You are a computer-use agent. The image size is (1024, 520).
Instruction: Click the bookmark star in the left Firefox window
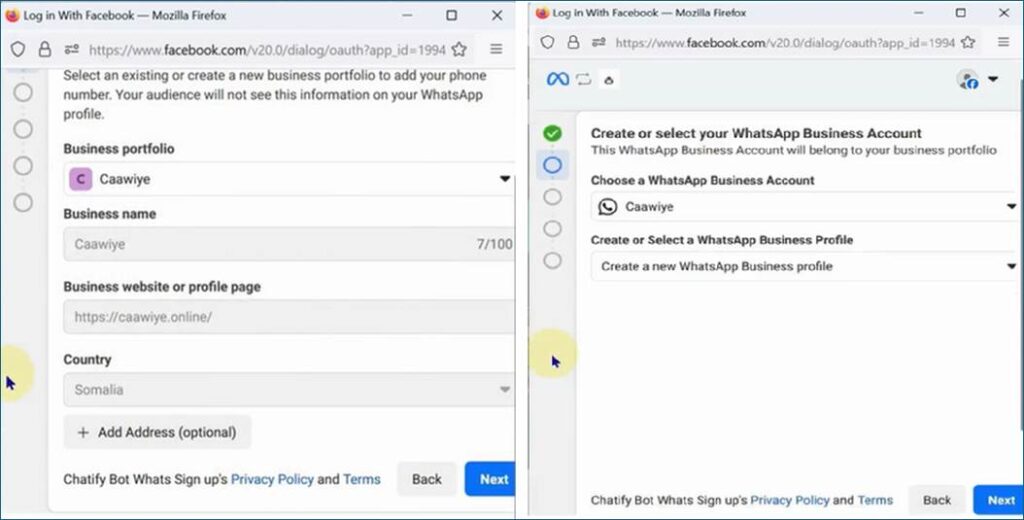click(459, 49)
